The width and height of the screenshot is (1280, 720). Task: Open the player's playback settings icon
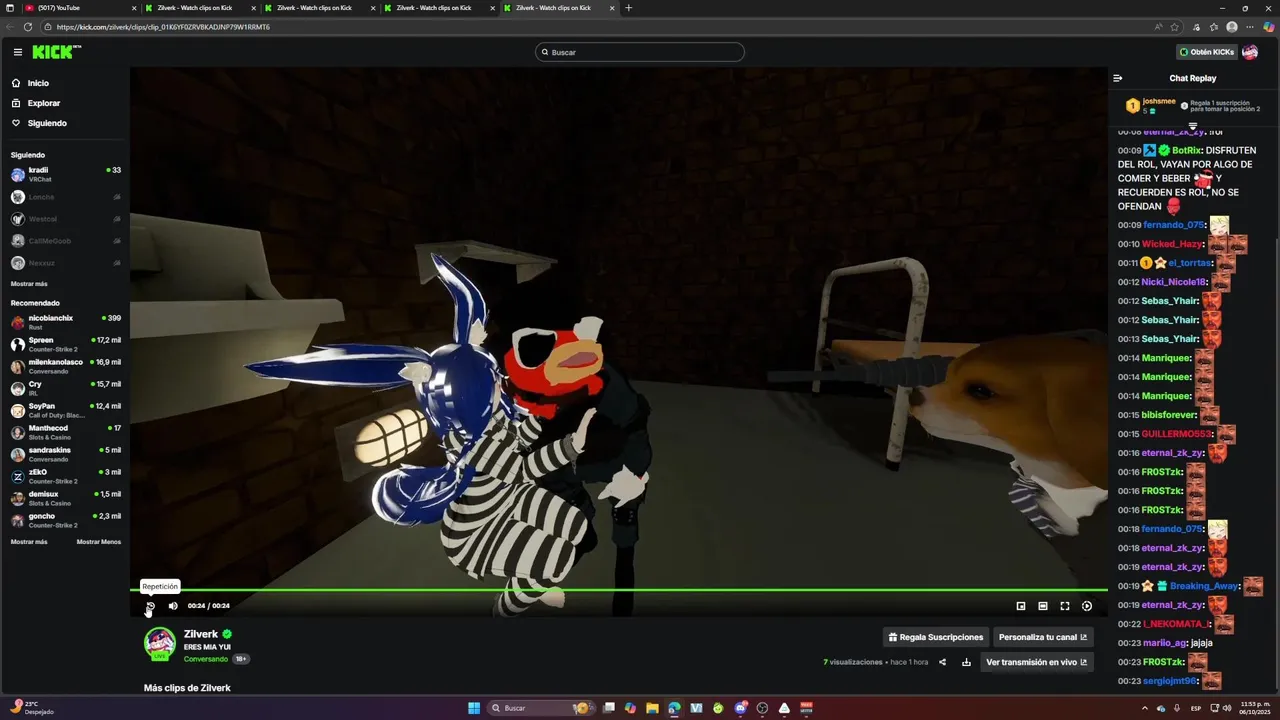tap(1087, 606)
